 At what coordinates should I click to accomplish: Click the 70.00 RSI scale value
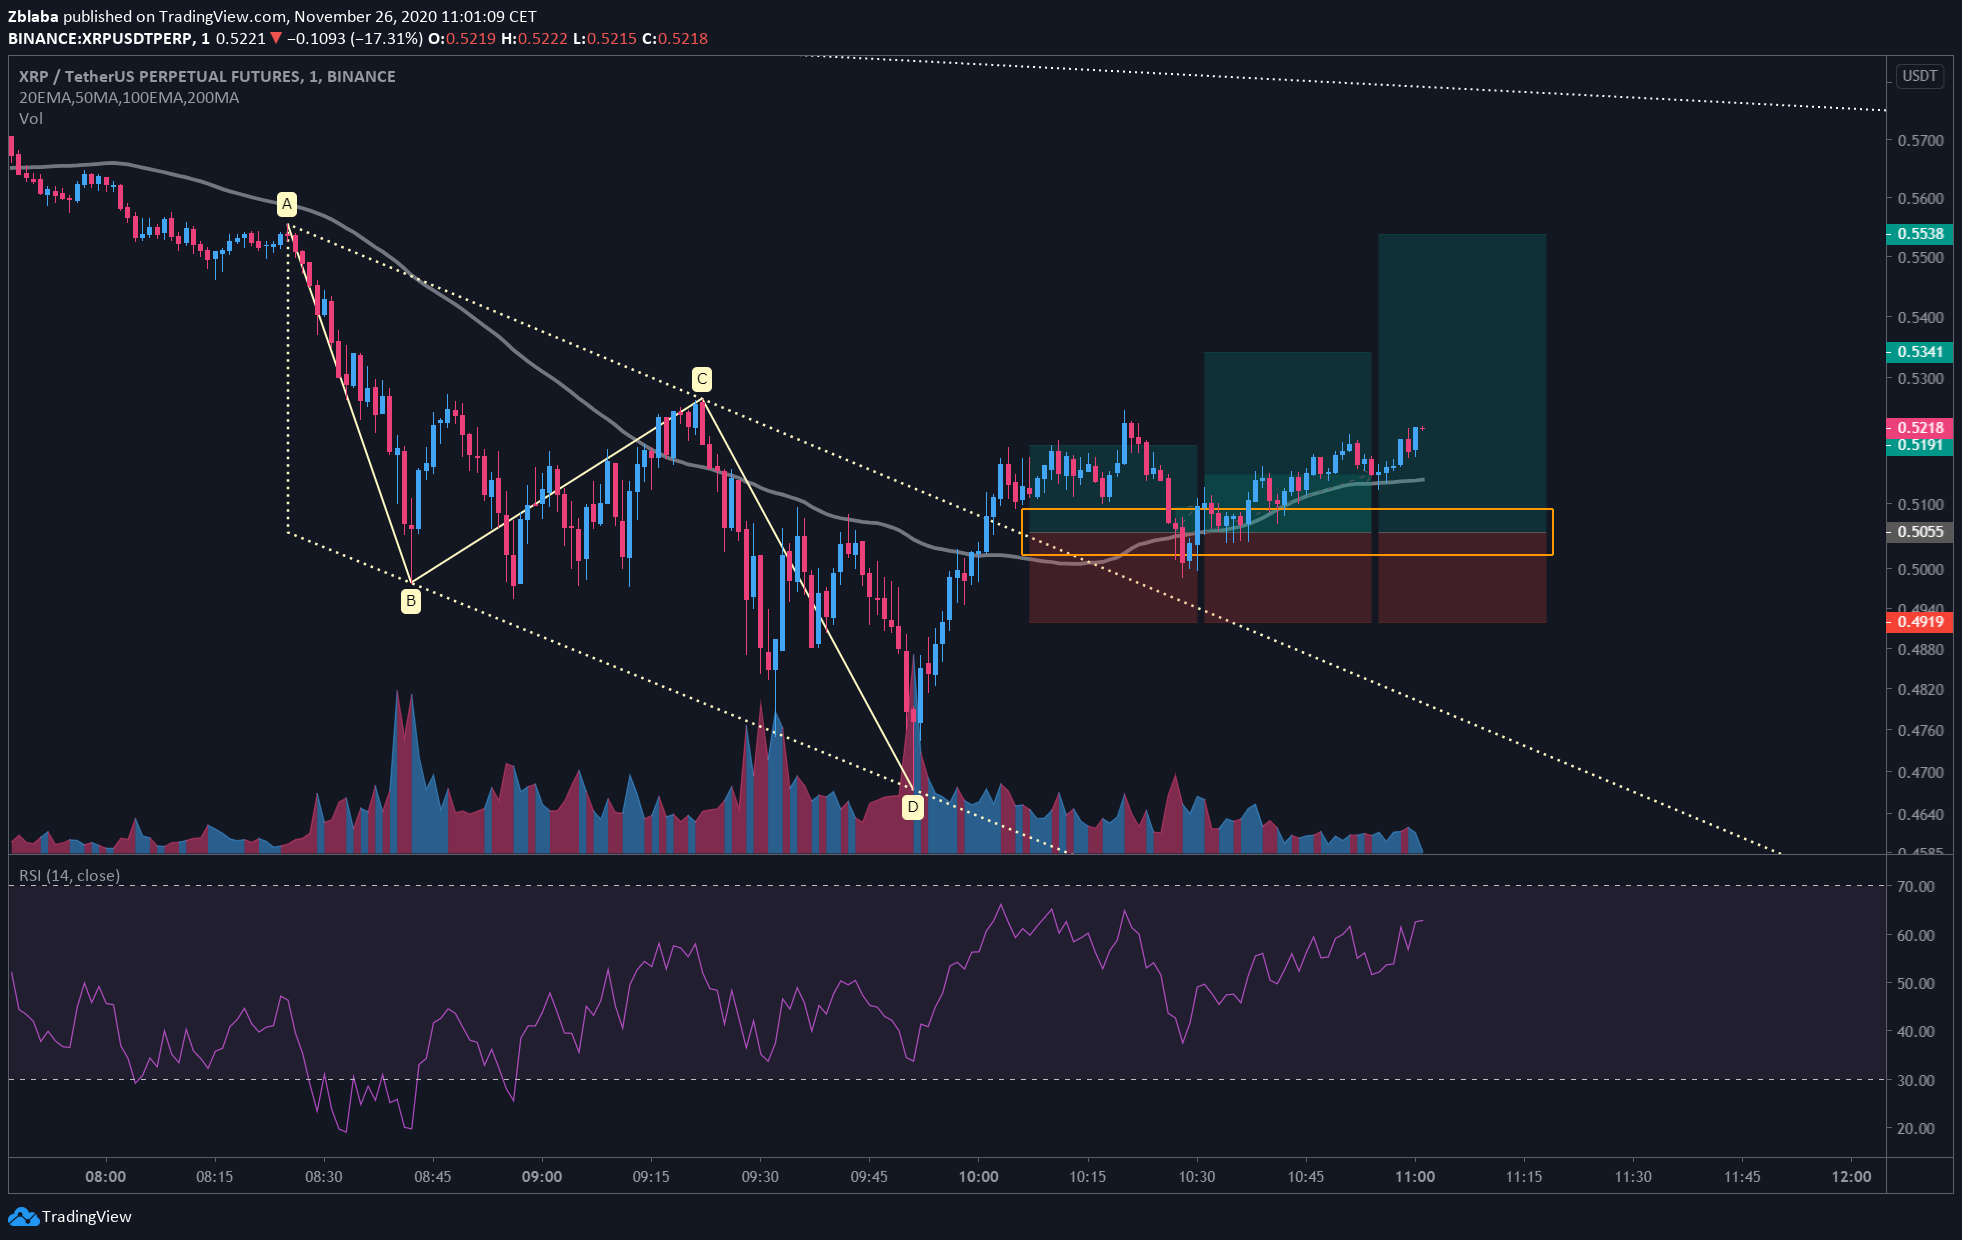click(1916, 887)
